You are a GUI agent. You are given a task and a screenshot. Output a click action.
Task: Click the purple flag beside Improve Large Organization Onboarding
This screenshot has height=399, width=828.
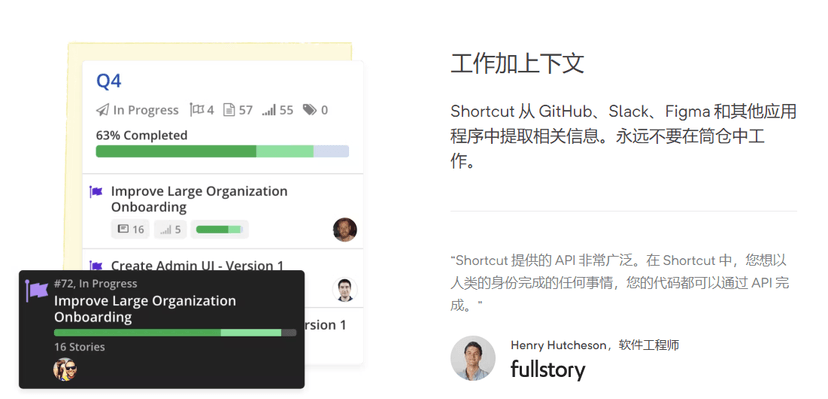pos(96,192)
